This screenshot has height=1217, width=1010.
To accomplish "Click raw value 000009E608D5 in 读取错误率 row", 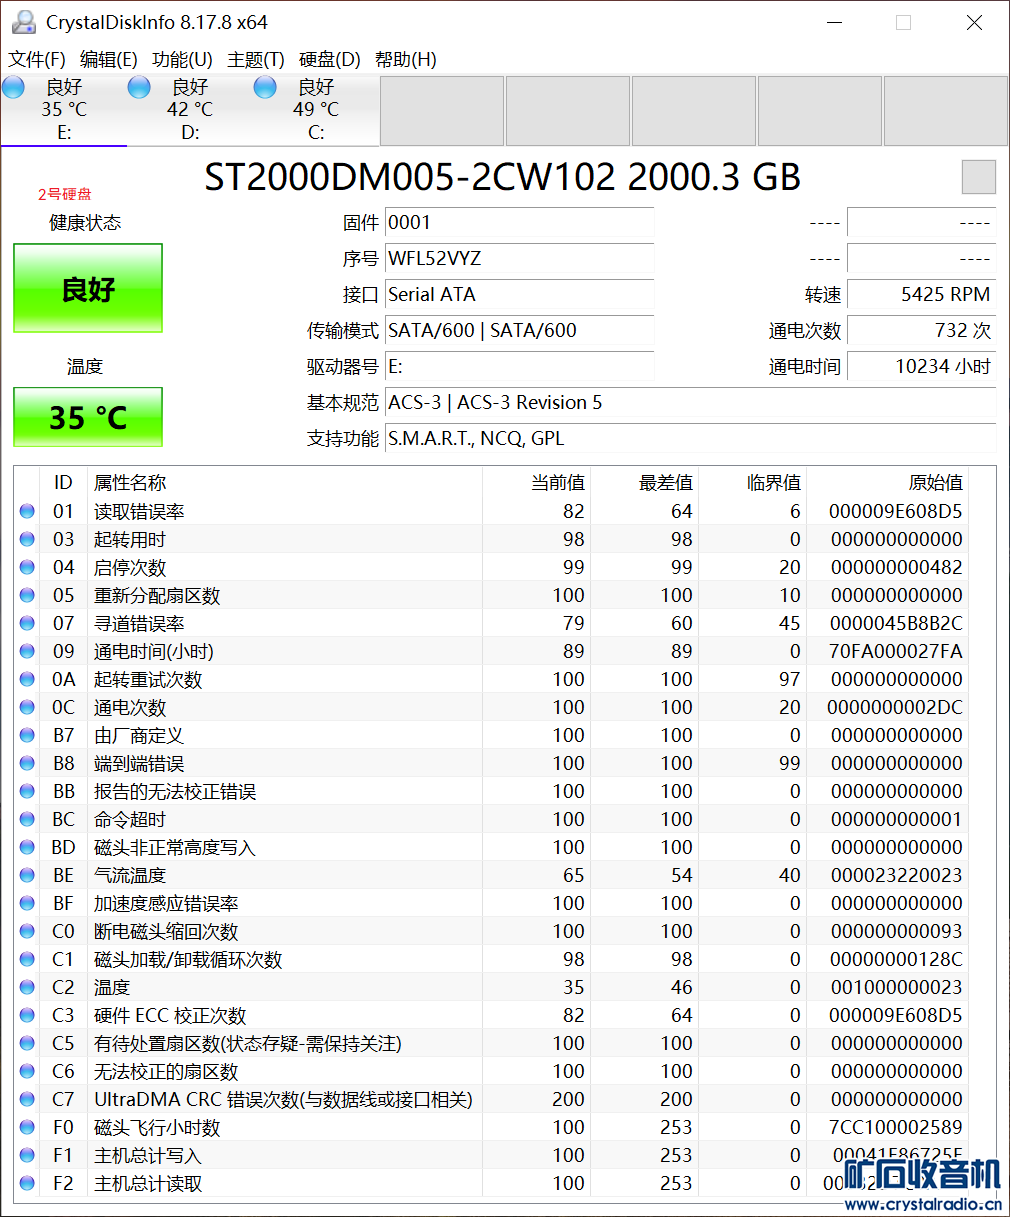I will coord(896,511).
